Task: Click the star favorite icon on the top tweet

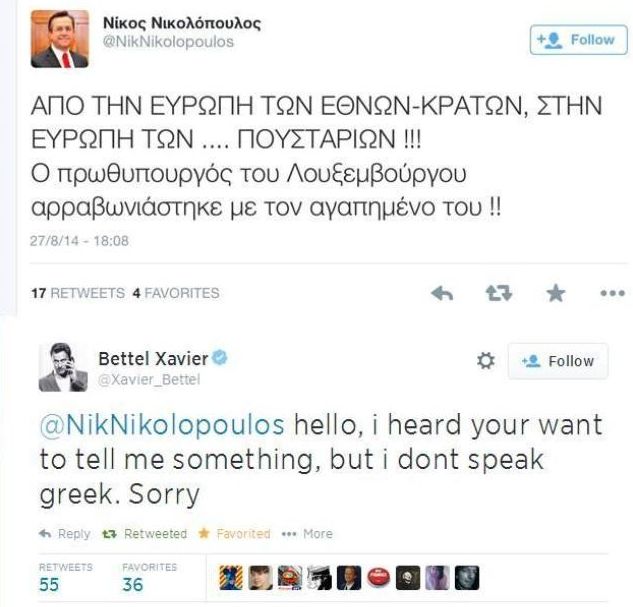Action: [x=556, y=293]
